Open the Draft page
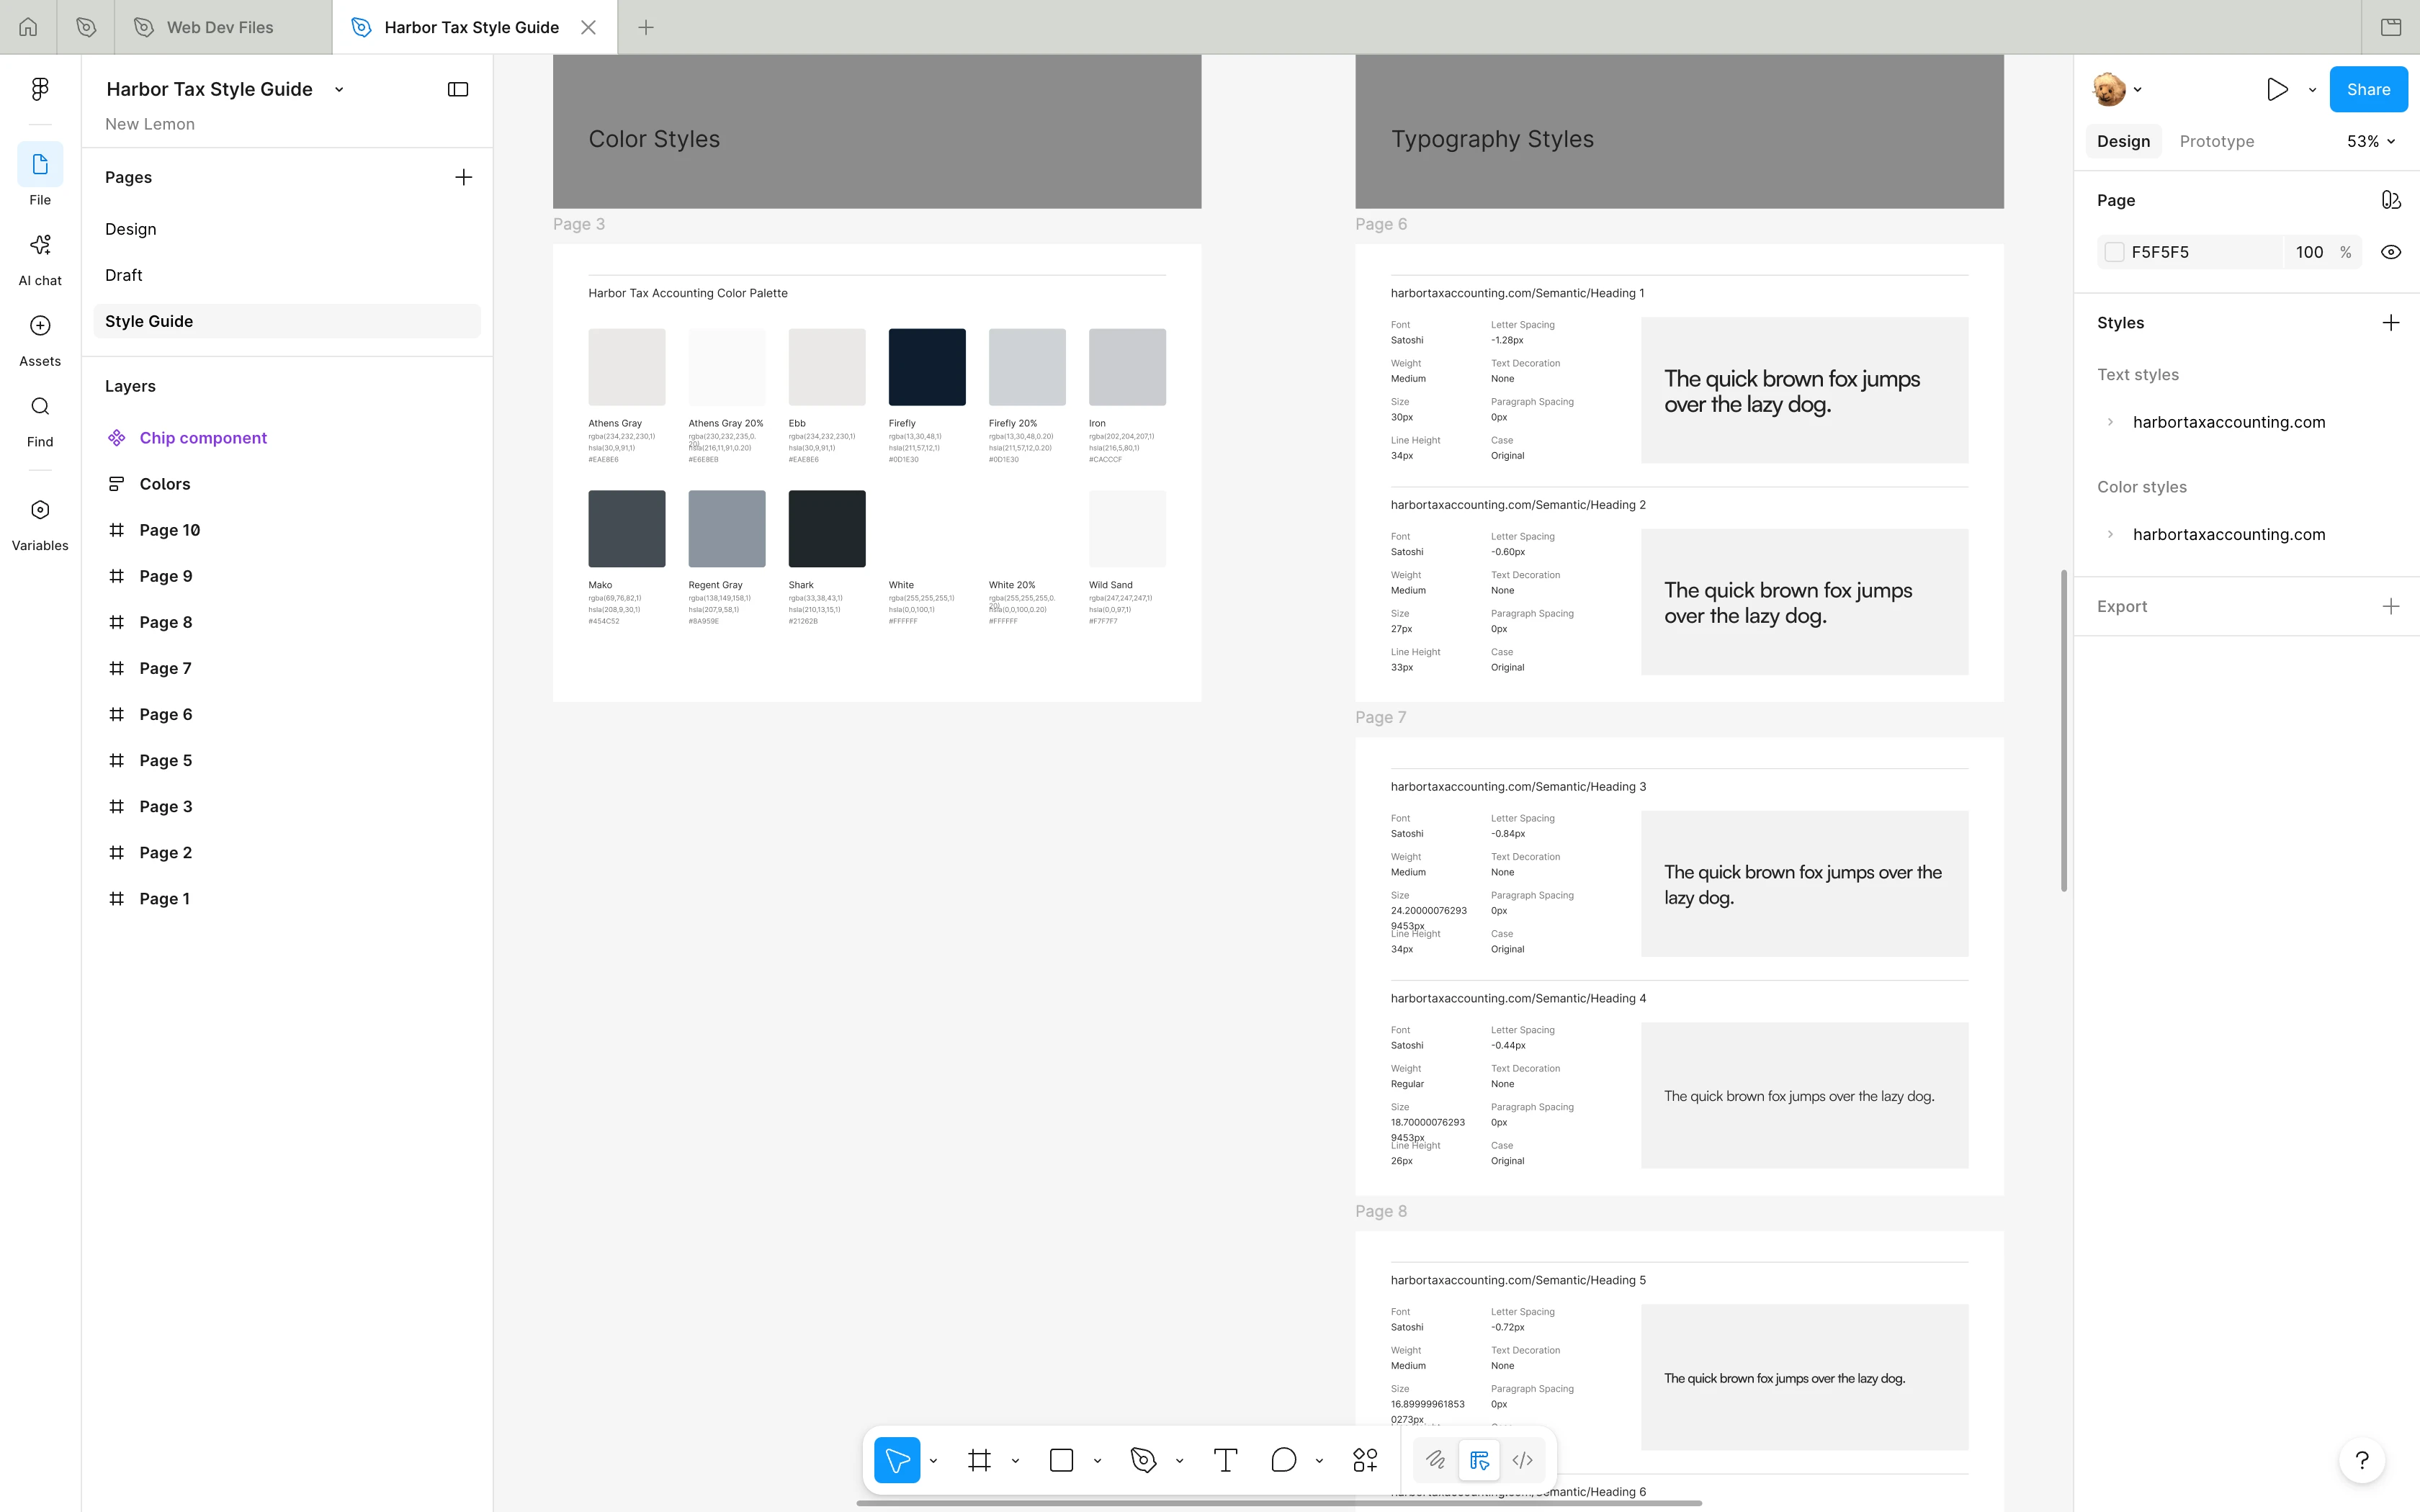Viewport: 2420px width, 1512px height. (124, 275)
